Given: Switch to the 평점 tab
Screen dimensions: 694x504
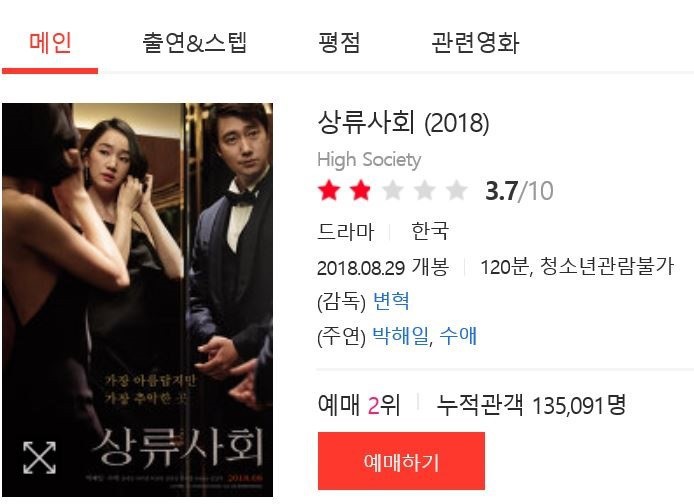Looking at the screenshot, I should [339, 43].
